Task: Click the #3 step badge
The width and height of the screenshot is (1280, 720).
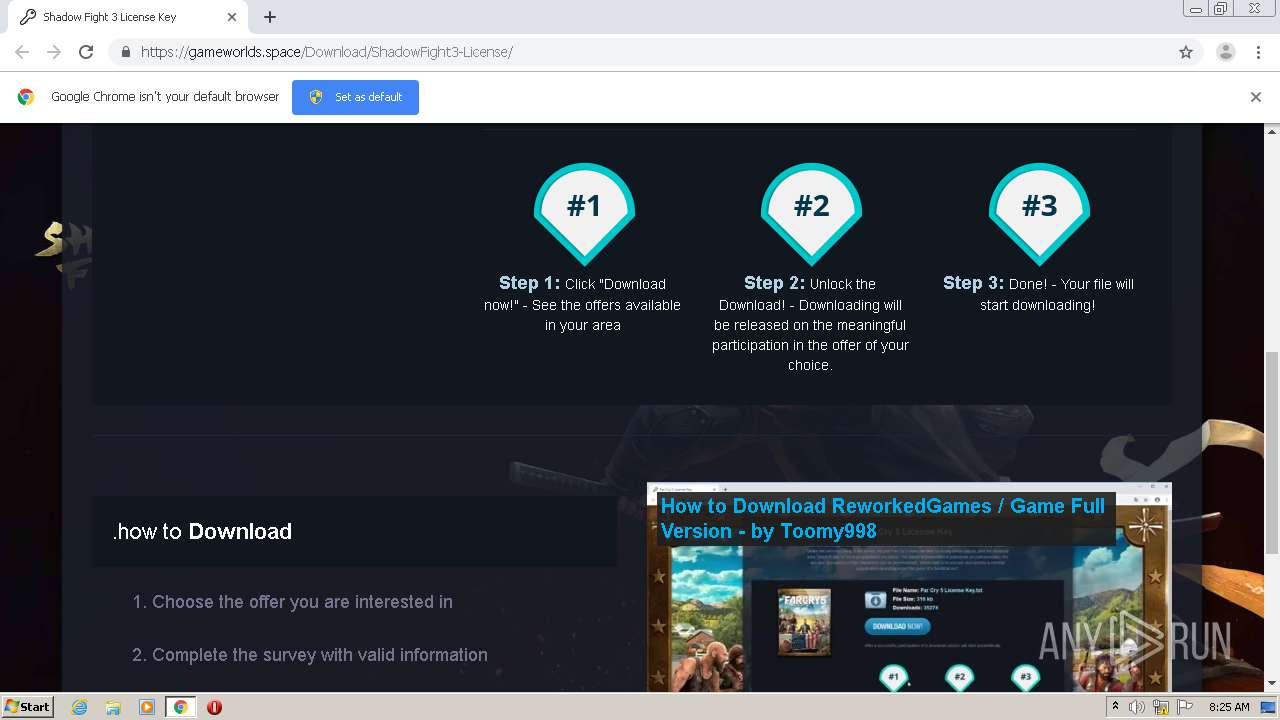Action: tap(1039, 212)
